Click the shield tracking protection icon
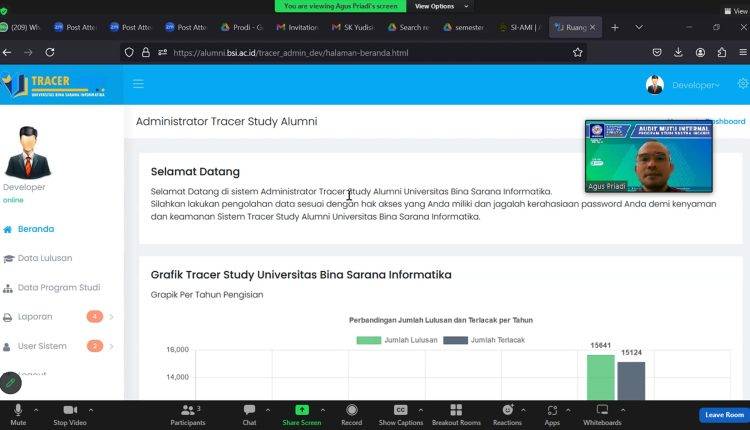 tap(129, 53)
